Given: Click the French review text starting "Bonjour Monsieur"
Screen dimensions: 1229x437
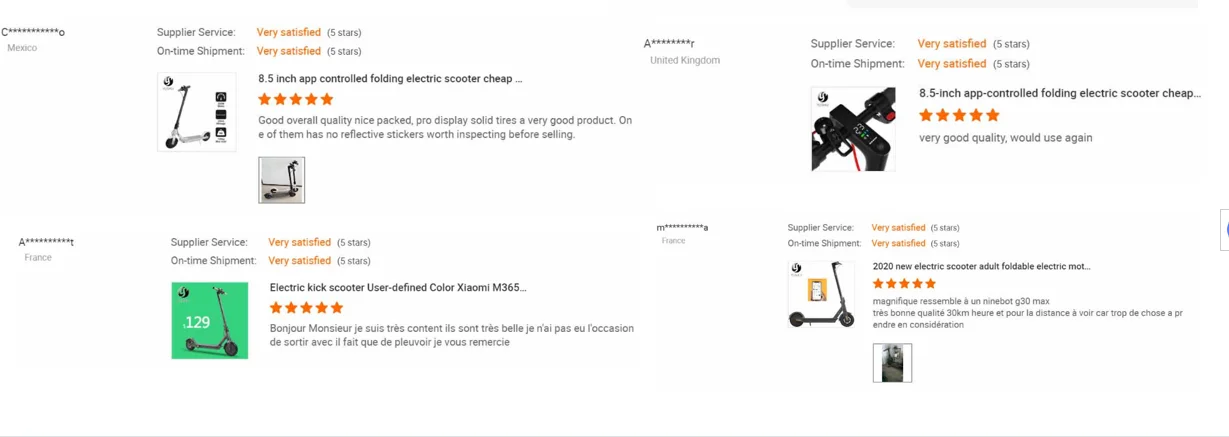Looking at the screenshot, I should pyautogui.click(x=451, y=335).
